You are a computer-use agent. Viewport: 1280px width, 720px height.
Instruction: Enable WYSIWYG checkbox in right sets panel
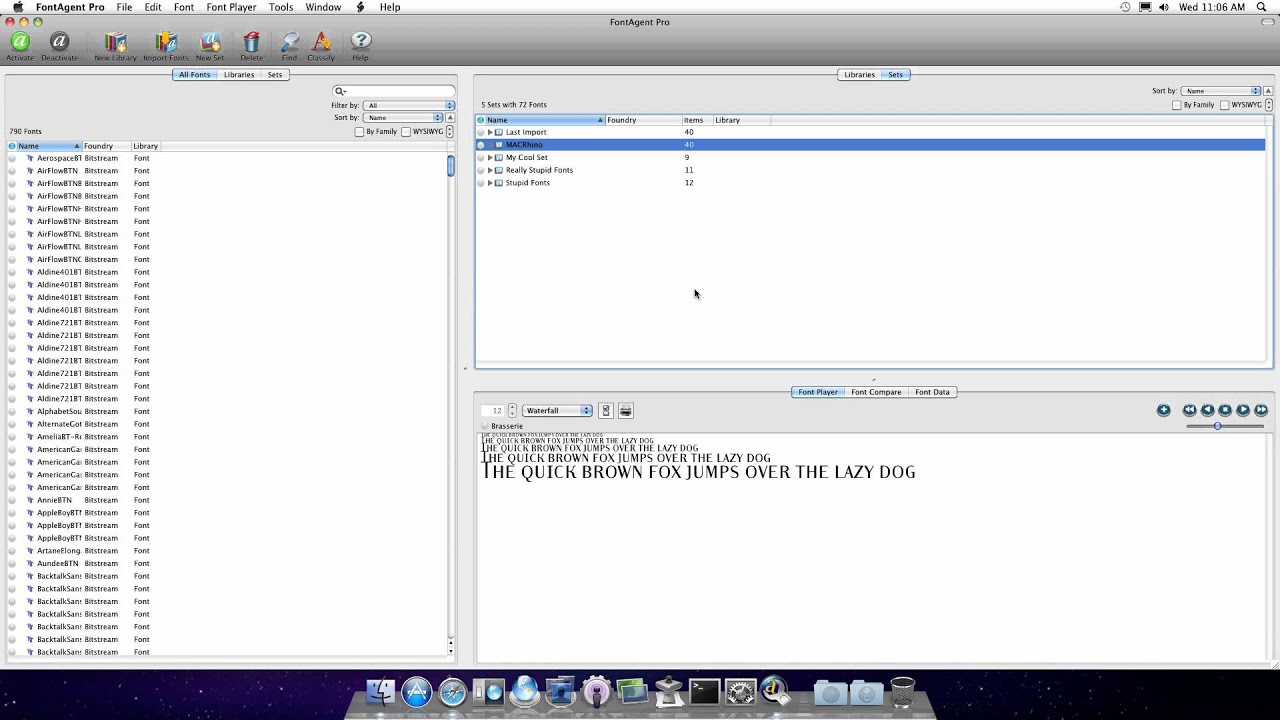tap(1224, 105)
